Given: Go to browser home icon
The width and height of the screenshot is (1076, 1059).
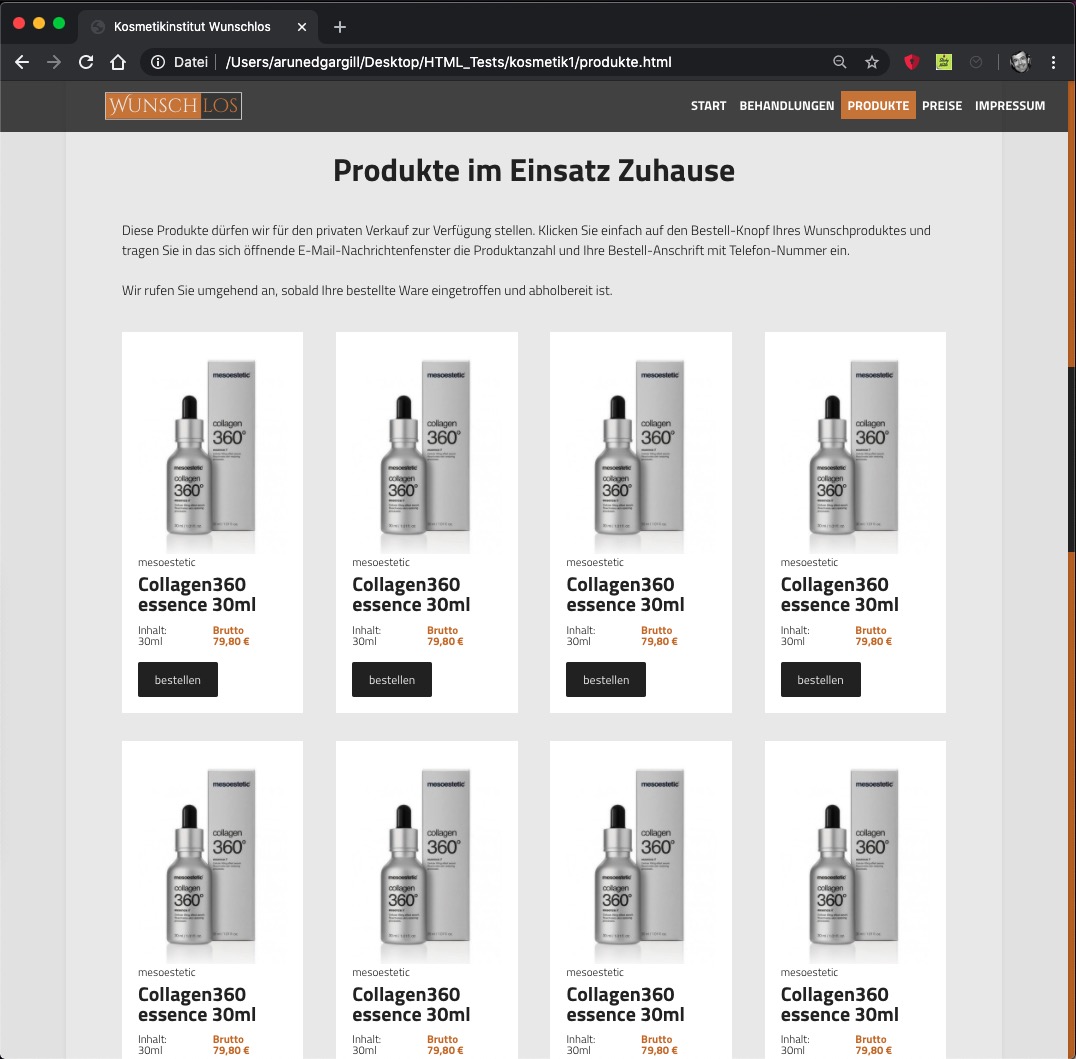Looking at the screenshot, I should point(118,62).
